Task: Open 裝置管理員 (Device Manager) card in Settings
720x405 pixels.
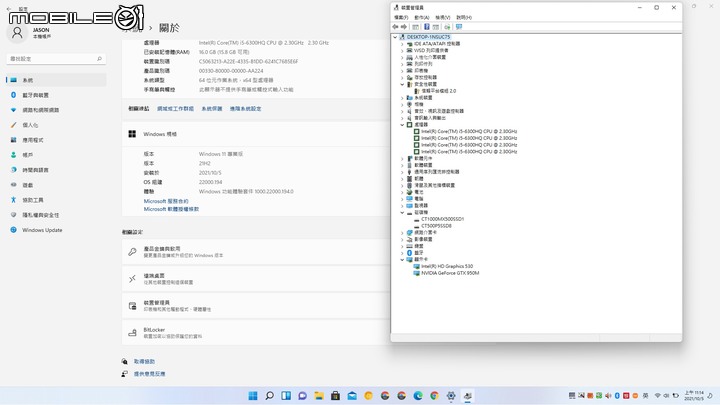Action: [x=256, y=306]
